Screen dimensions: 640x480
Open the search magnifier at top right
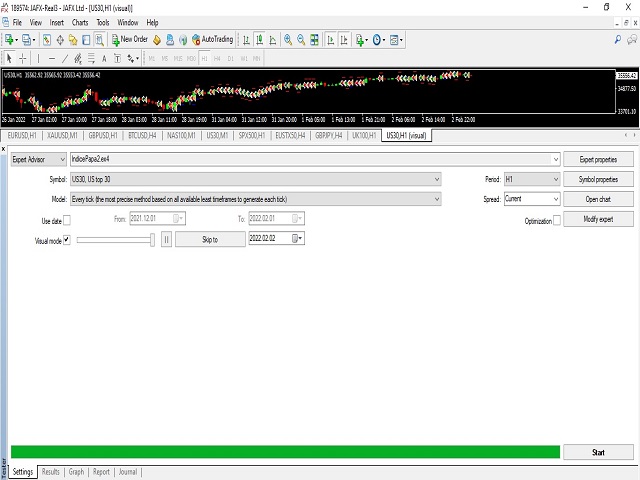click(x=618, y=39)
